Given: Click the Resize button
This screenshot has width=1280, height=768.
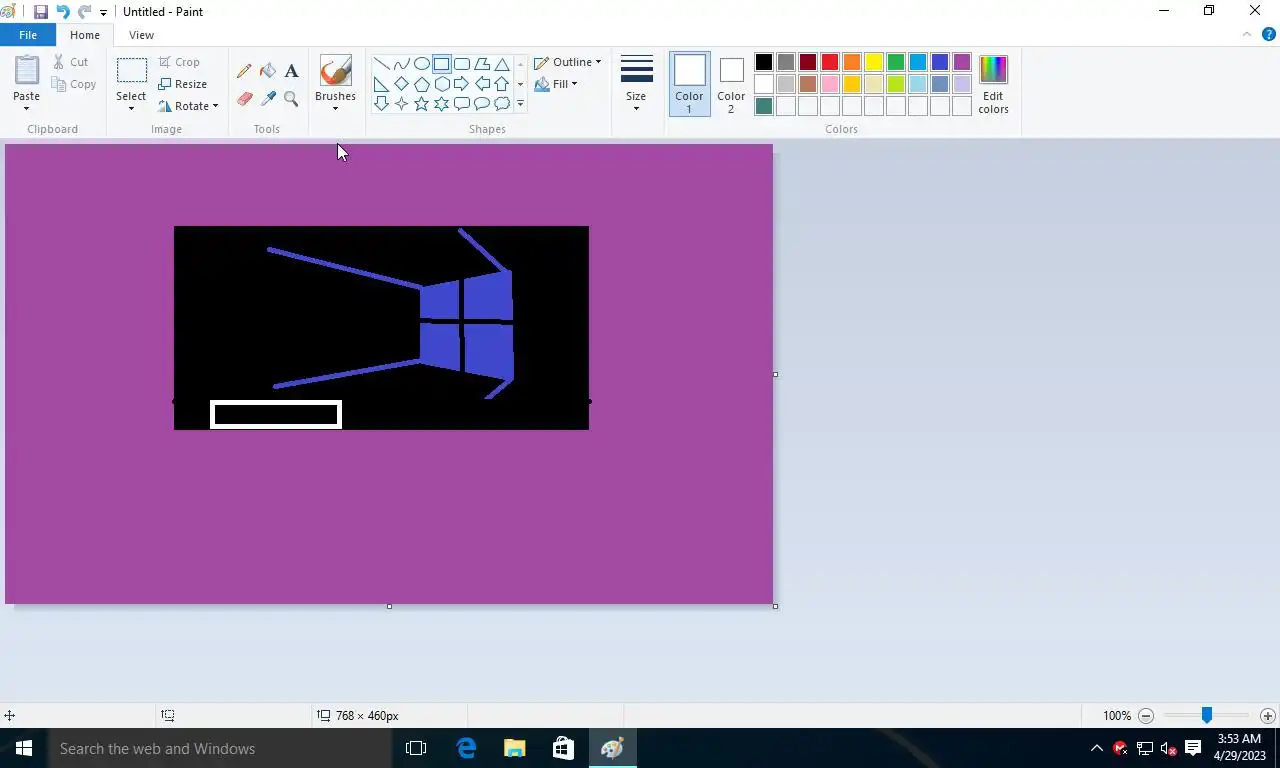Looking at the screenshot, I should 183,84.
